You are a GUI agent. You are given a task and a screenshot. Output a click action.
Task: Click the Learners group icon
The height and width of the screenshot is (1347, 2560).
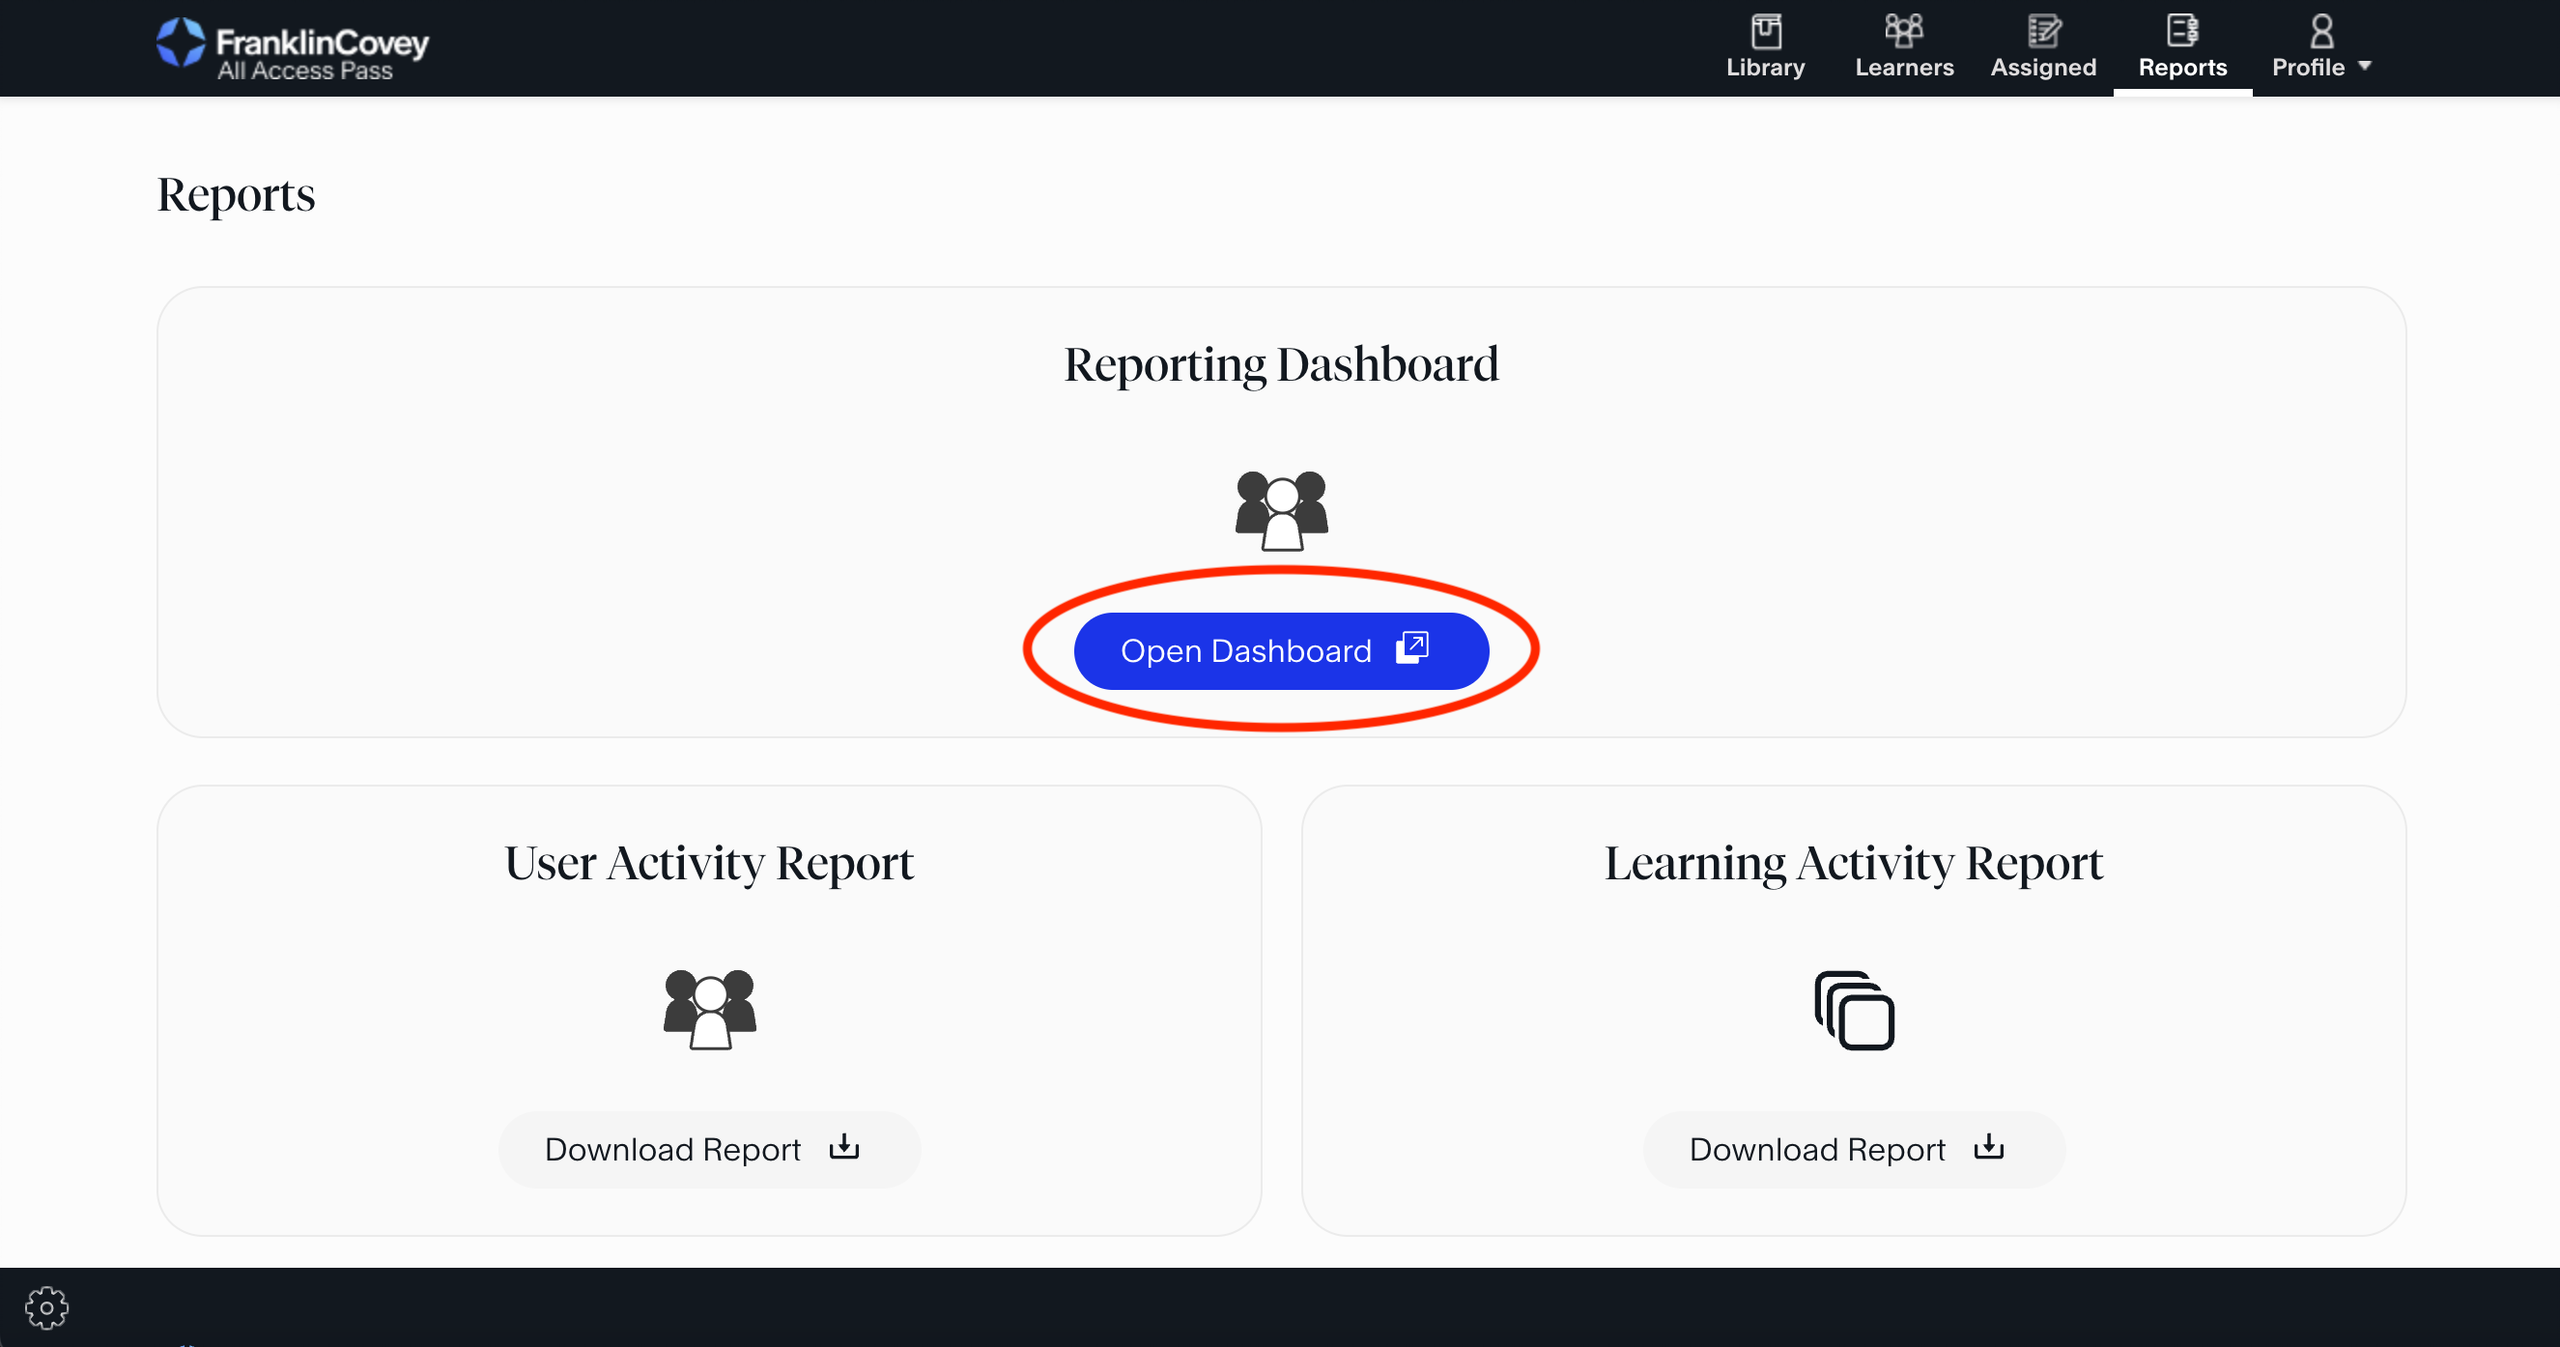click(1904, 31)
